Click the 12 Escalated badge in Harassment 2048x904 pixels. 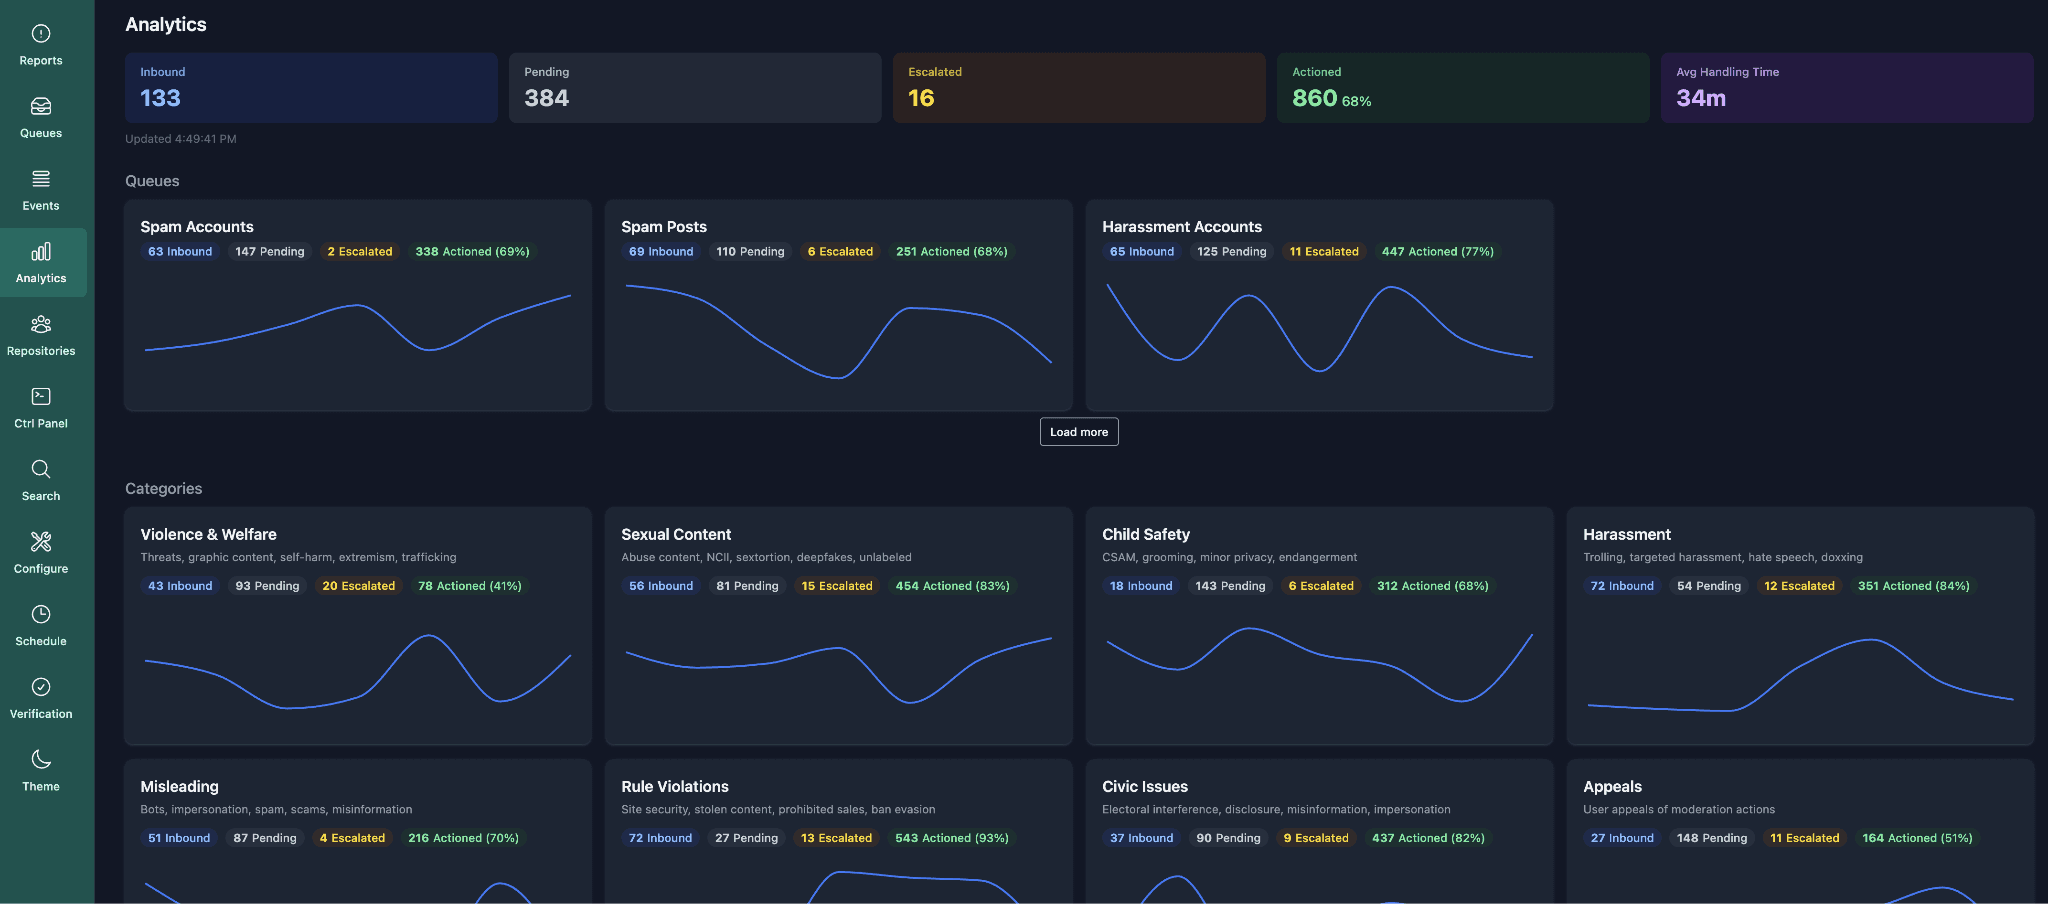click(x=1800, y=586)
